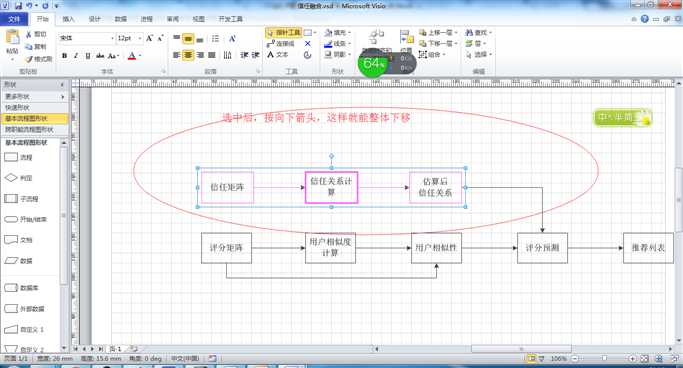683x368 pixels.
Task: Toggle Italic formatting
Action: tap(76, 56)
